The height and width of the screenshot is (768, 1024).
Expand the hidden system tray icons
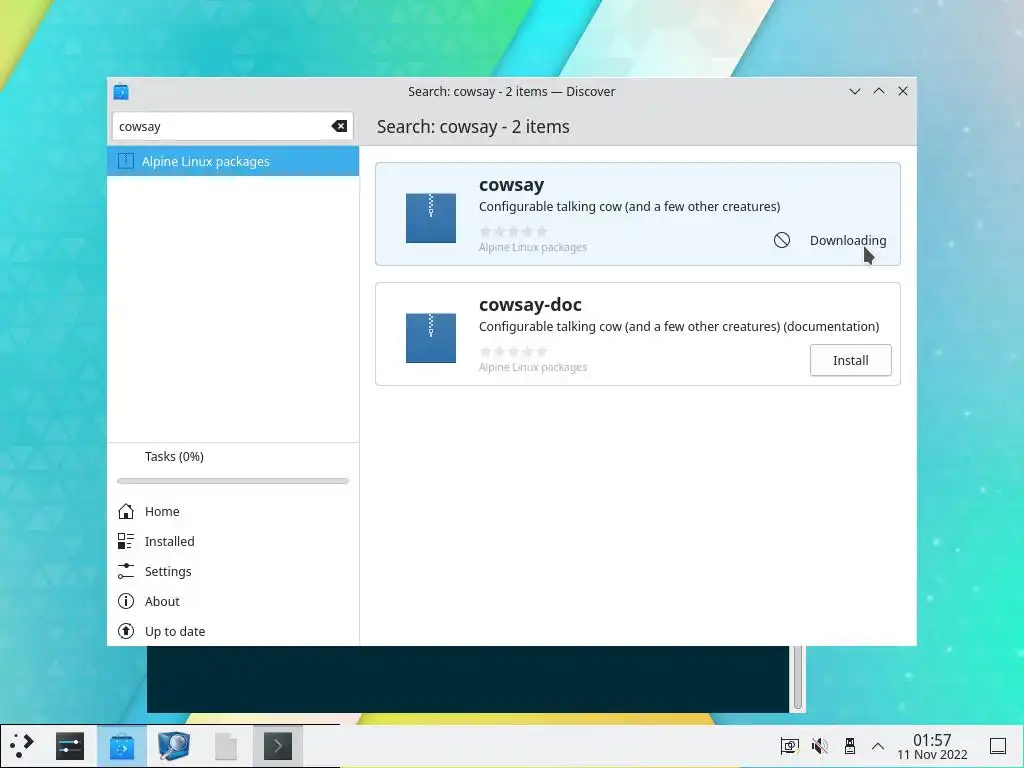pos(878,746)
